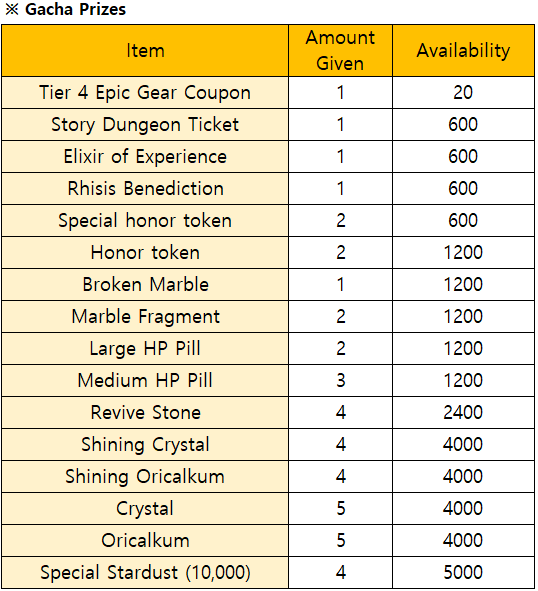Click the Medium HP Pill cell
The height and width of the screenshot is (591, 538).
tap(145, 381)
